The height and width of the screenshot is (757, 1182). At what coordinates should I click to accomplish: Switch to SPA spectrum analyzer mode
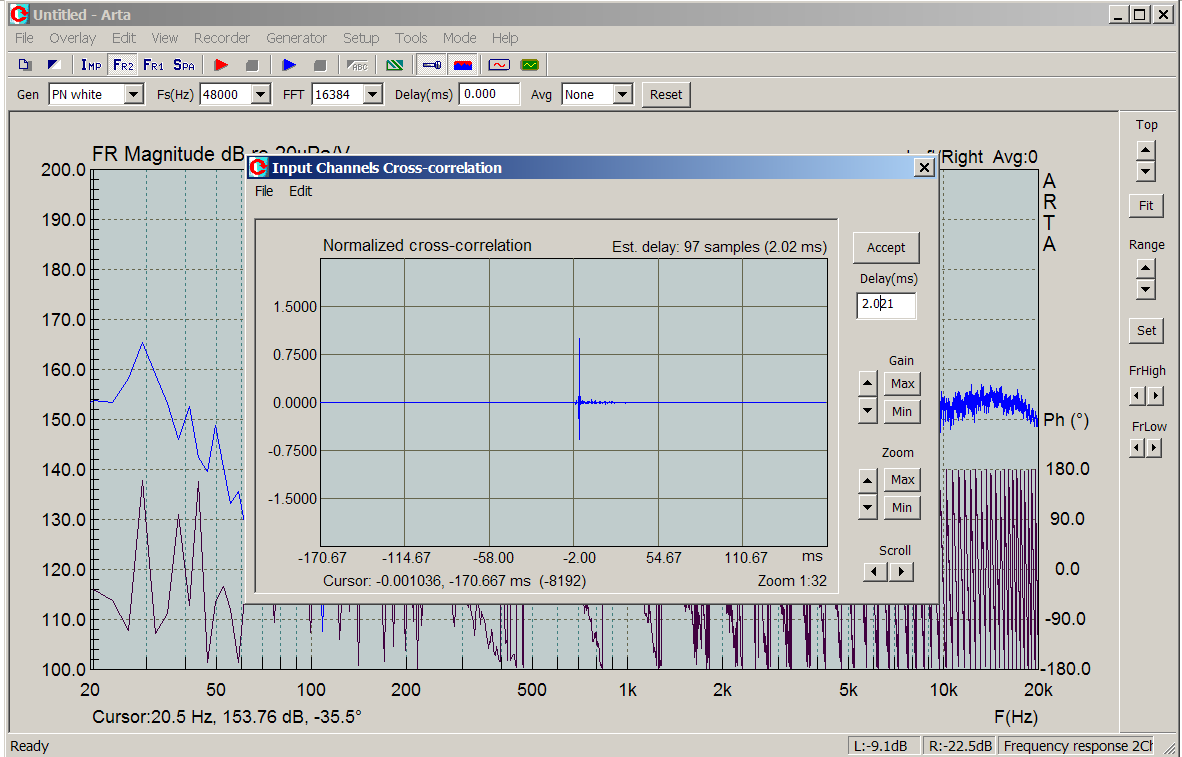point(183,65)
